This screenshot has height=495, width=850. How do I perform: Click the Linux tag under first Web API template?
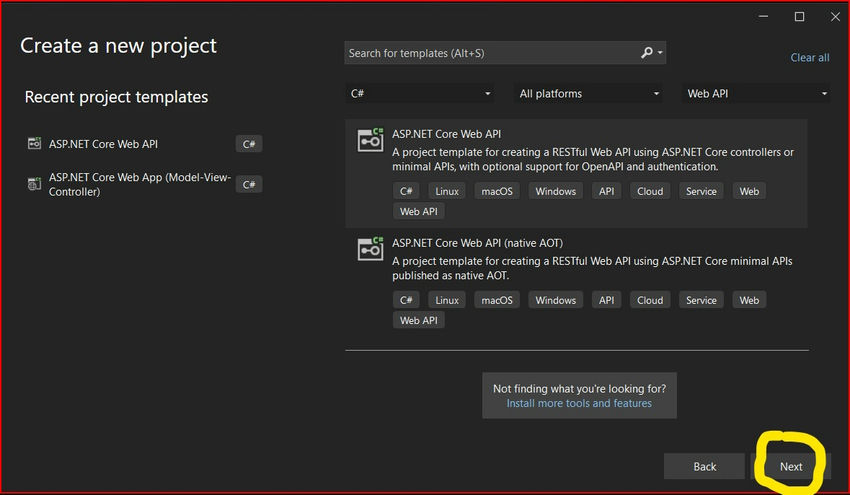[447, 191]
